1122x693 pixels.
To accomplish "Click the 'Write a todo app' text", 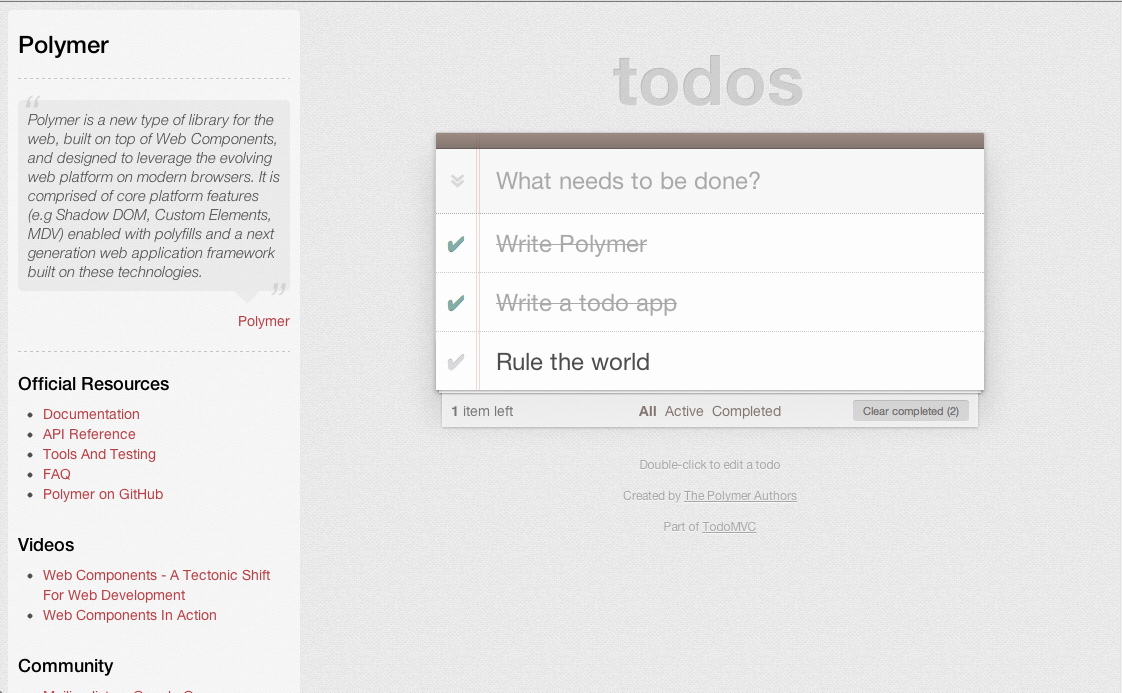I will pos(586,304).
